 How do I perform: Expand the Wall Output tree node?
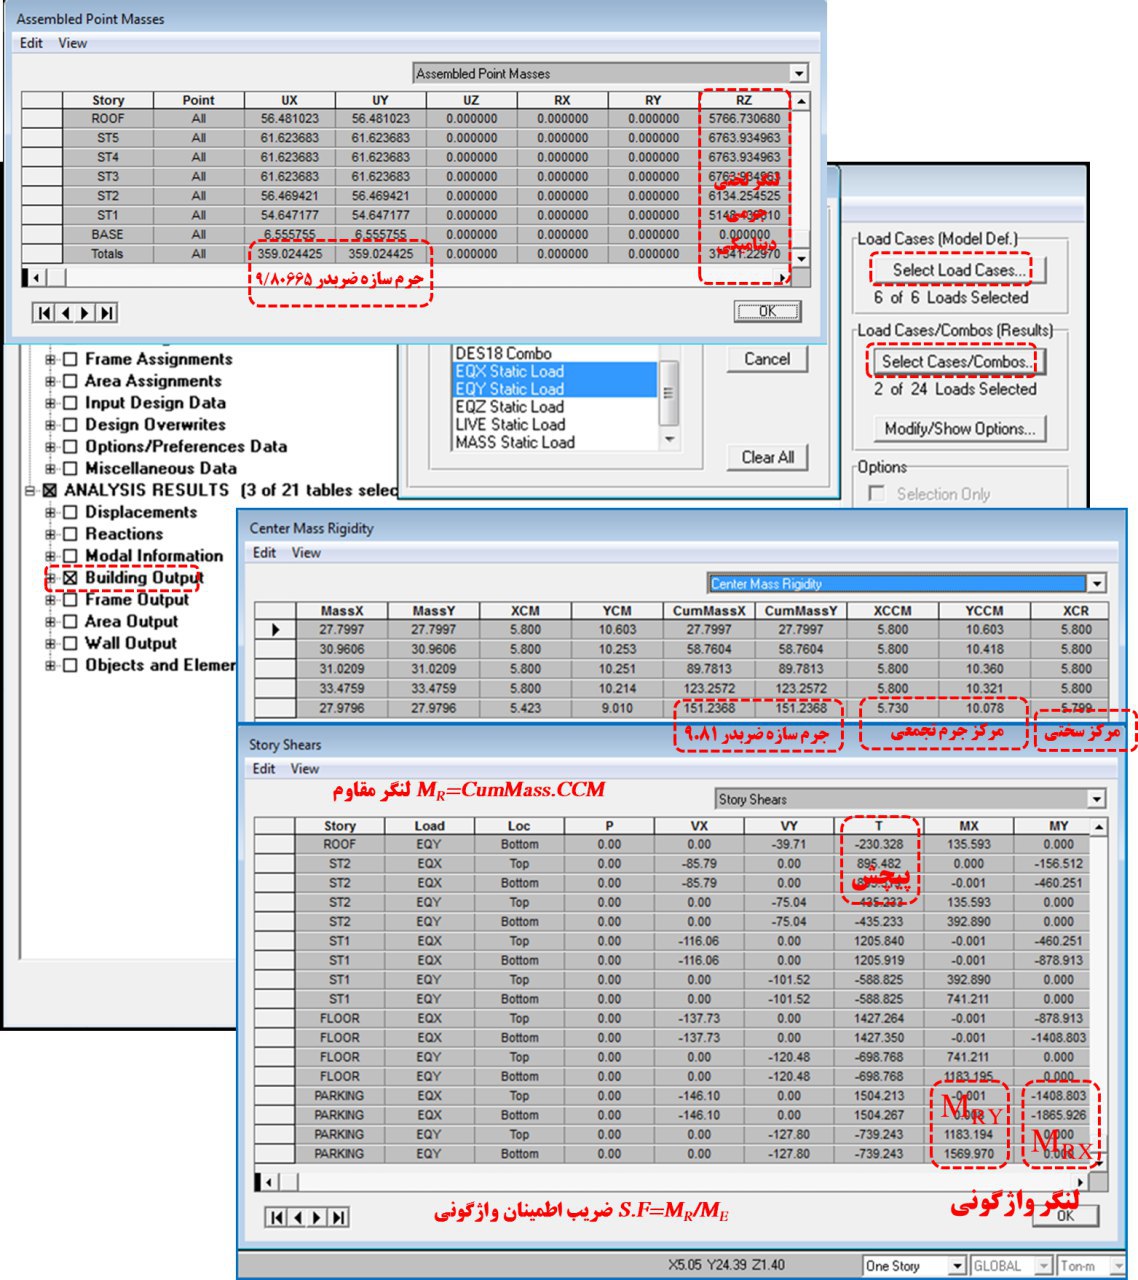click(50, 644)
